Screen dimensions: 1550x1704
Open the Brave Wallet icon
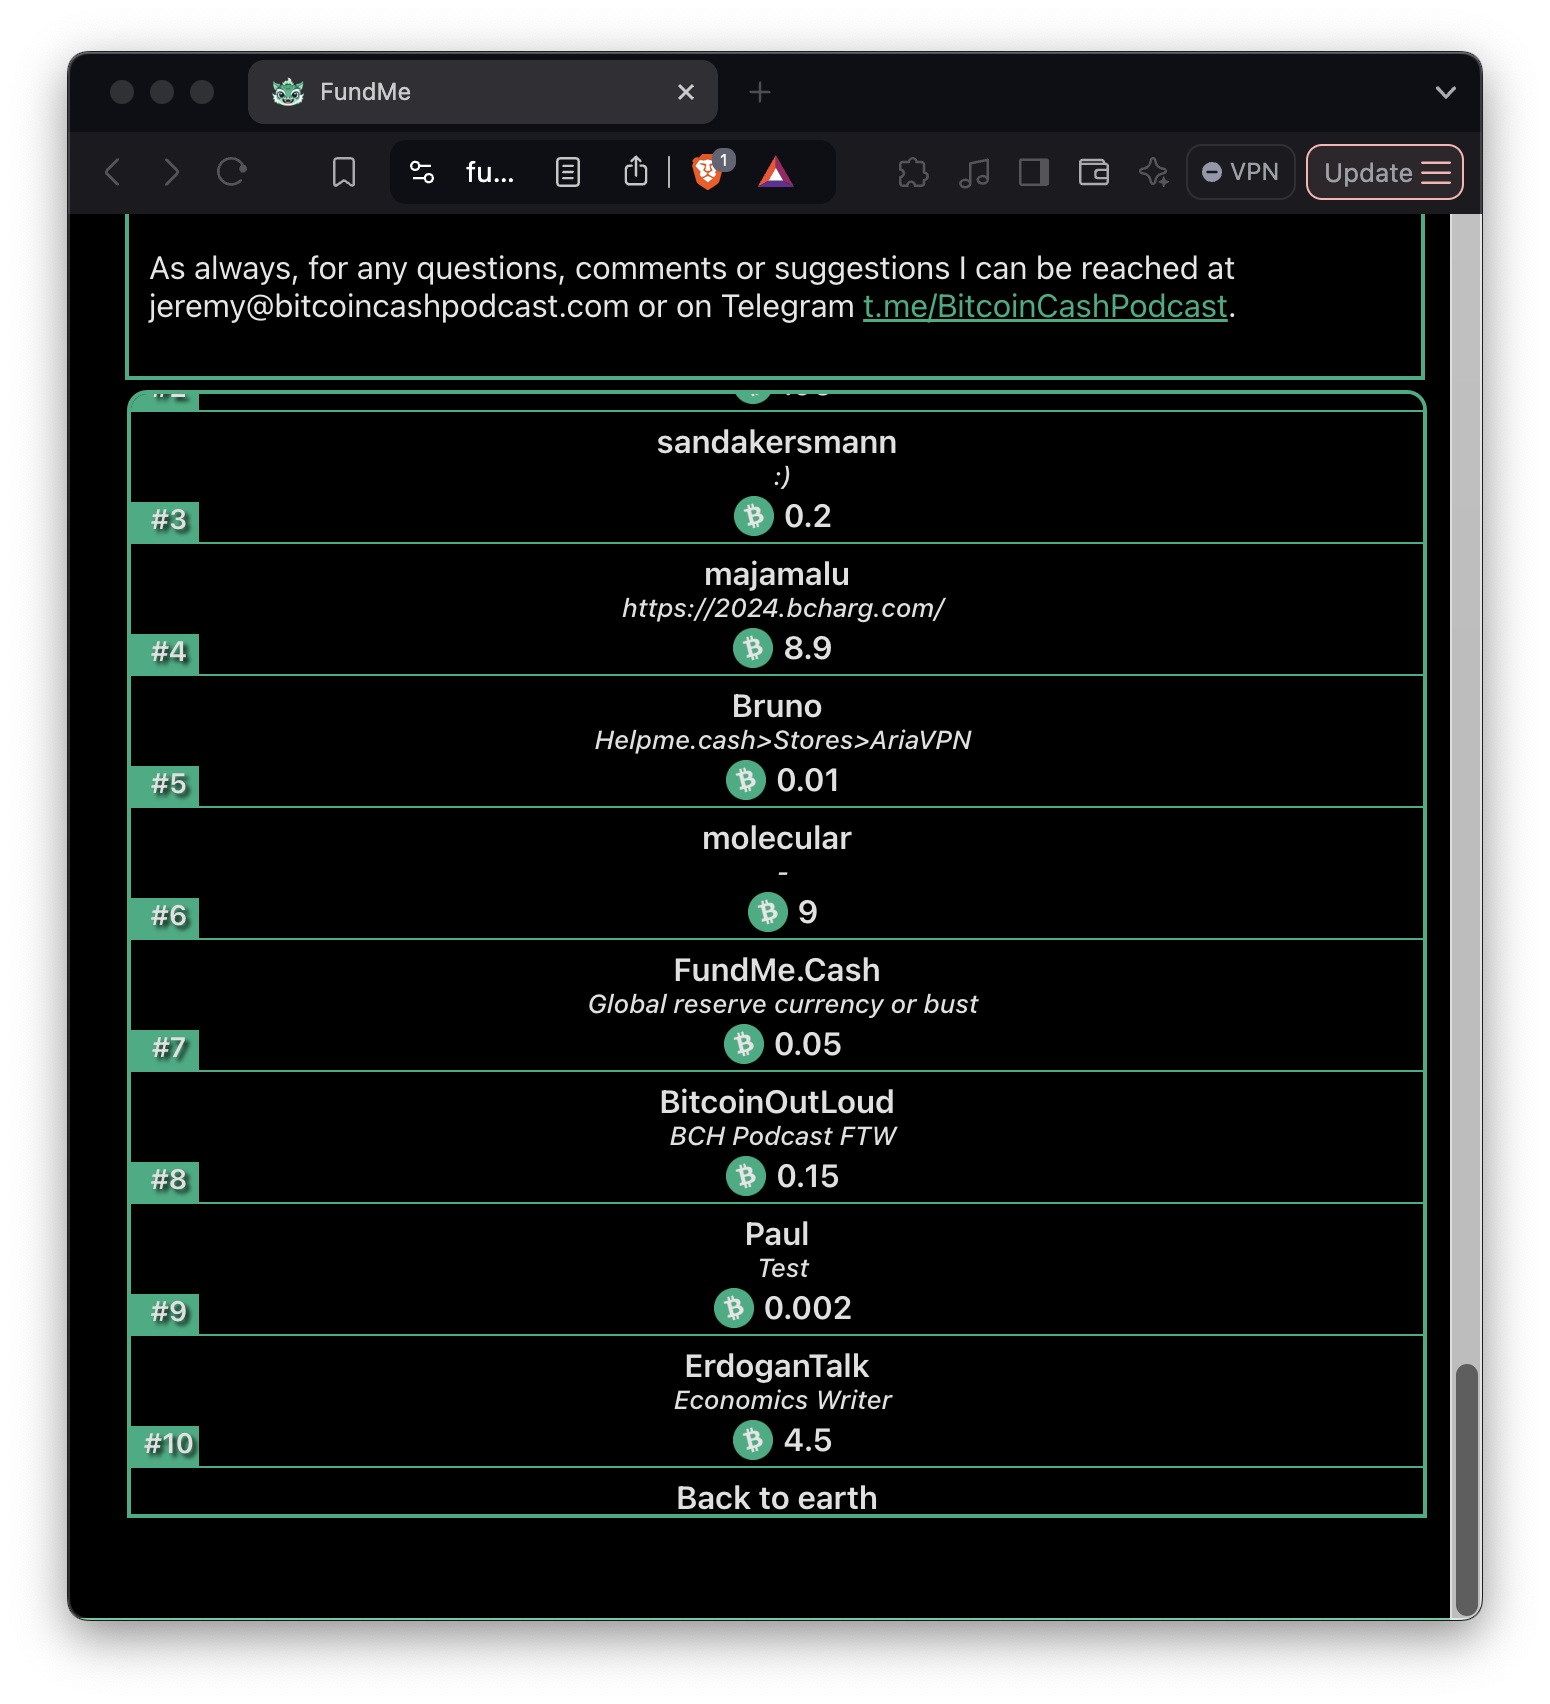click(1093, 173)
